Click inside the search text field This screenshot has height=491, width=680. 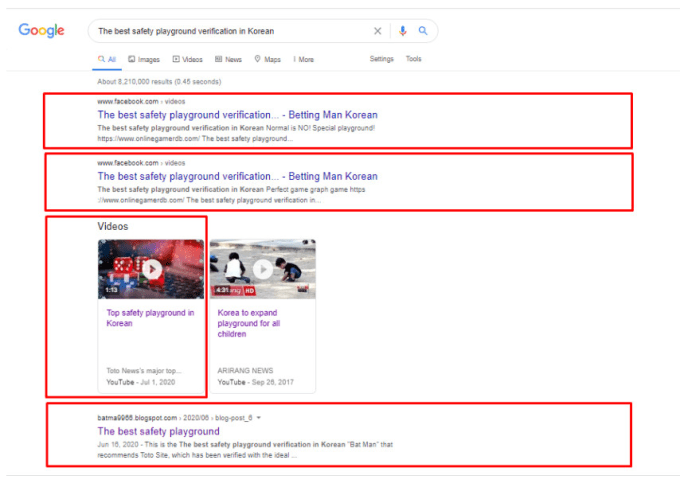[x=230, y=31]
